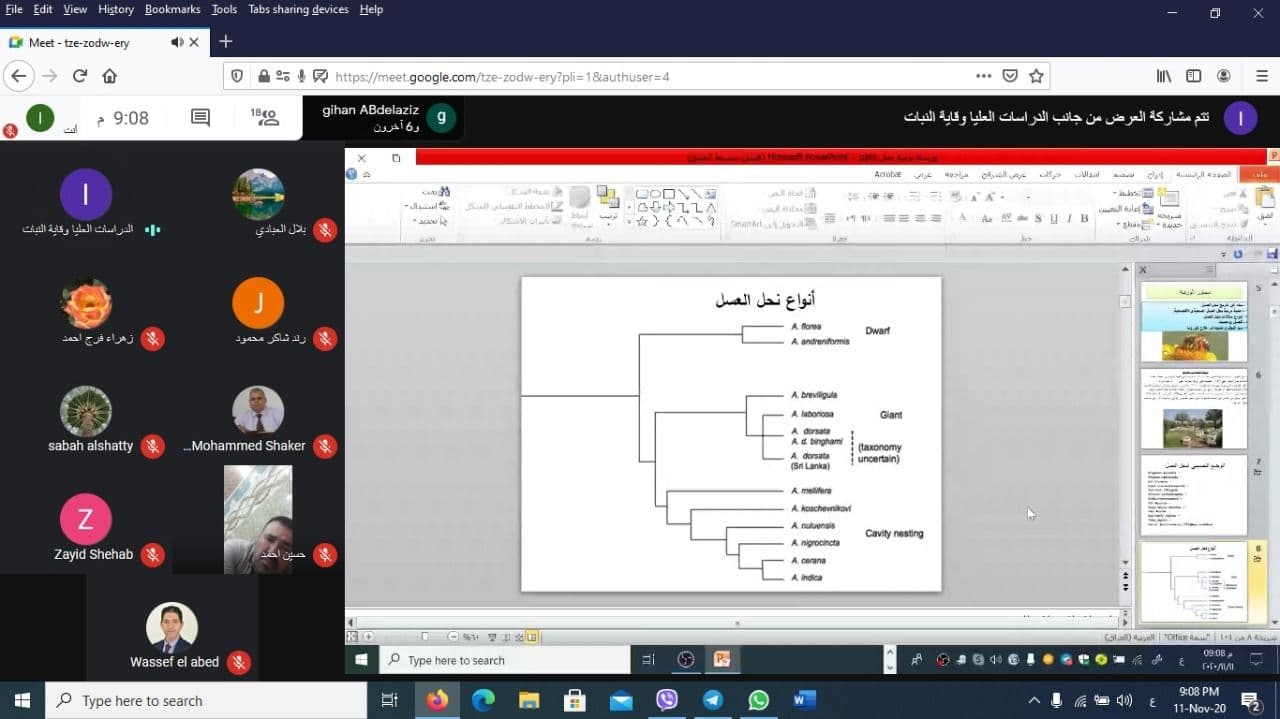Screen dimensions: 1280x719
Task: Bookmark this page with the star
Action: pyautogui.click(x=1036, y=76)
